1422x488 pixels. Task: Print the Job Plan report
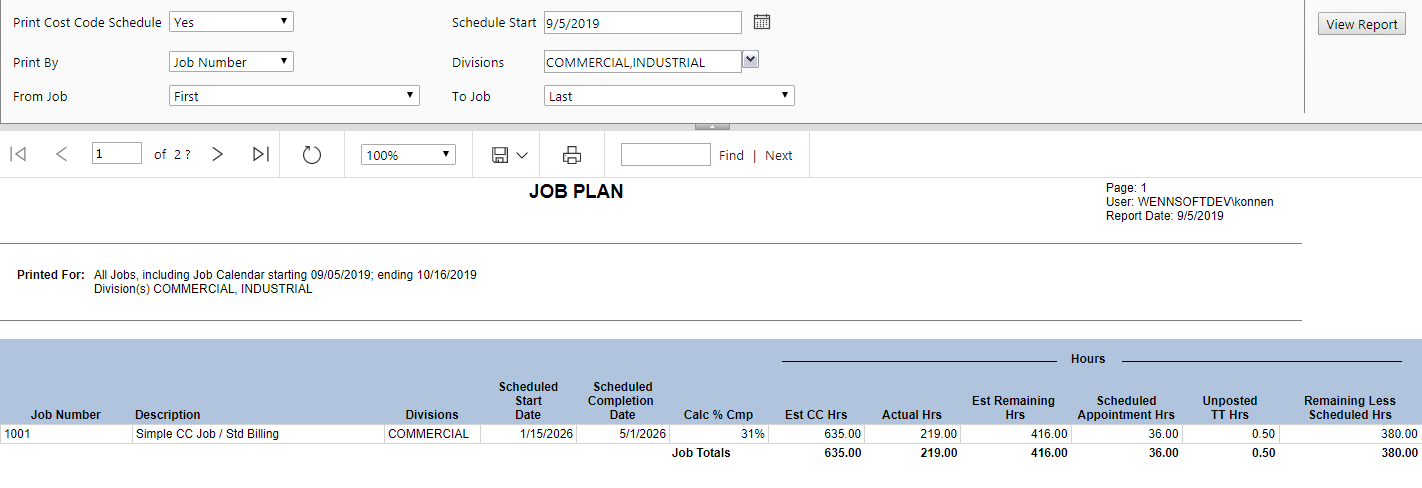click(x=571, y=155)
